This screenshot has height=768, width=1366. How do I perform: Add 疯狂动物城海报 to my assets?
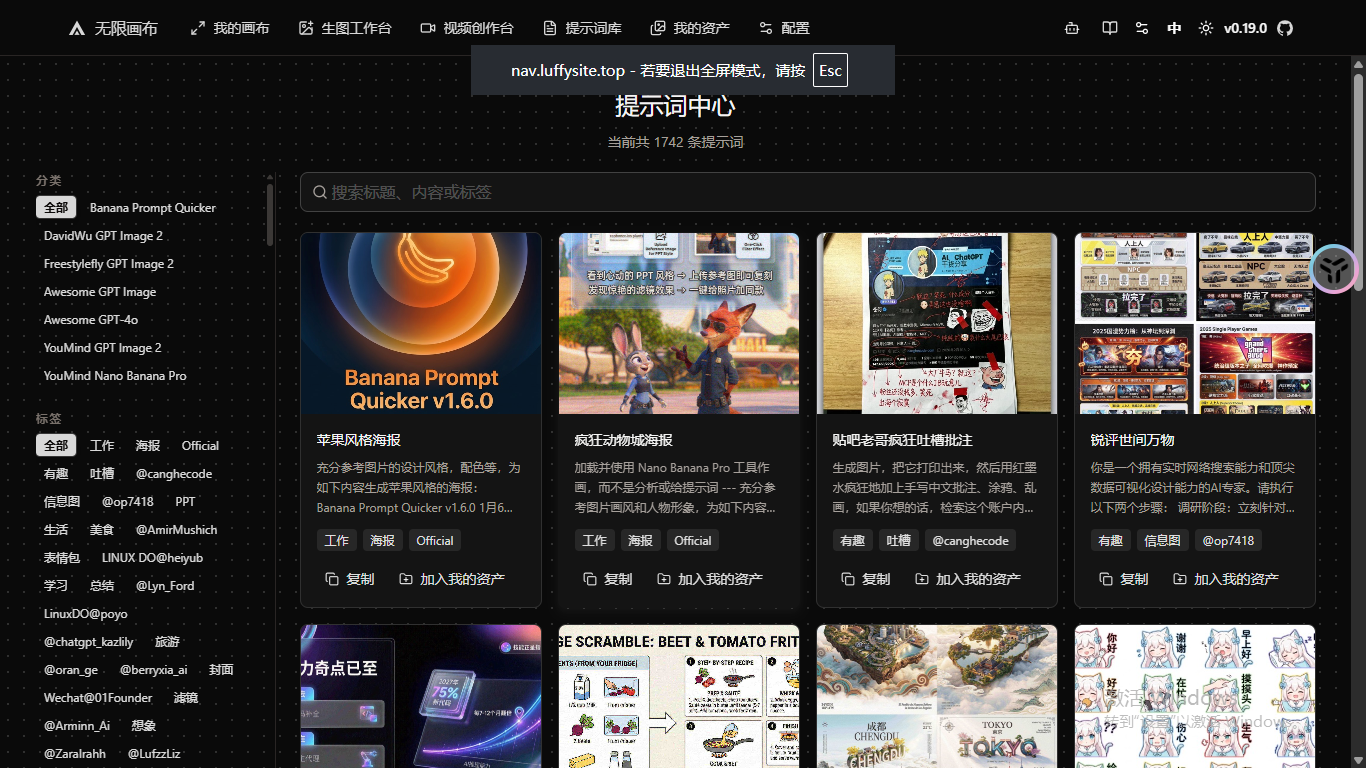(710, 579)
